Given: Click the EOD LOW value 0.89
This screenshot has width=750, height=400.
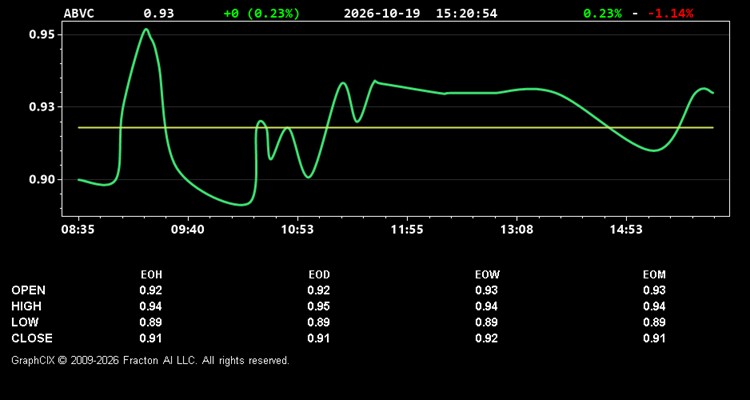Looking at the screenshot, I should click(x=319, y=322).
